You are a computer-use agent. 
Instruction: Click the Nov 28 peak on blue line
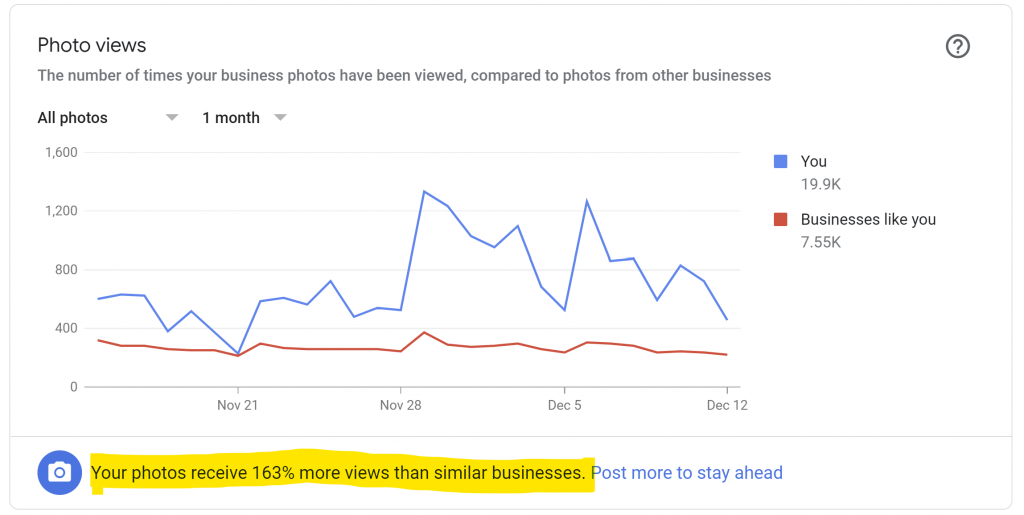point(424,191)
